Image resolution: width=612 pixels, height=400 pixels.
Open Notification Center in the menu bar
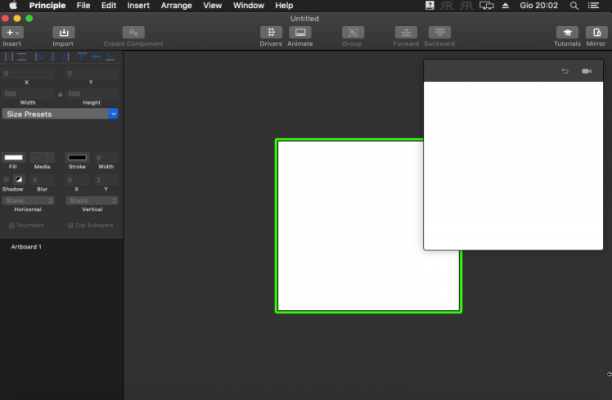click(x=594, y=5)
